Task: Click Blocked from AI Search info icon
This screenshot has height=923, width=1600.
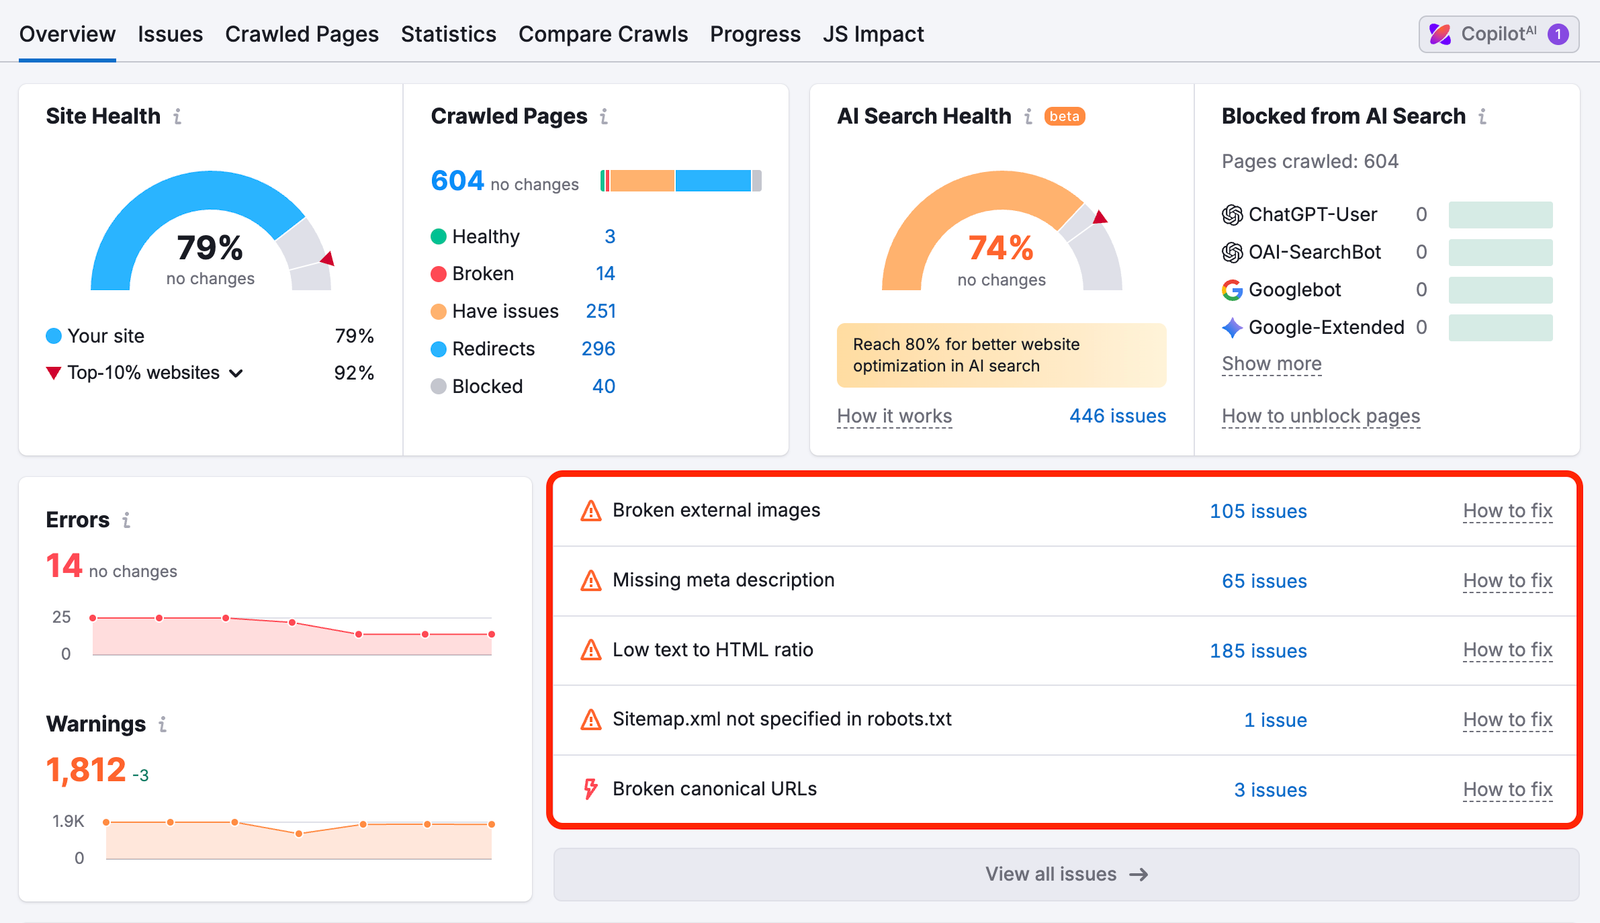Action: point(1482,117)
